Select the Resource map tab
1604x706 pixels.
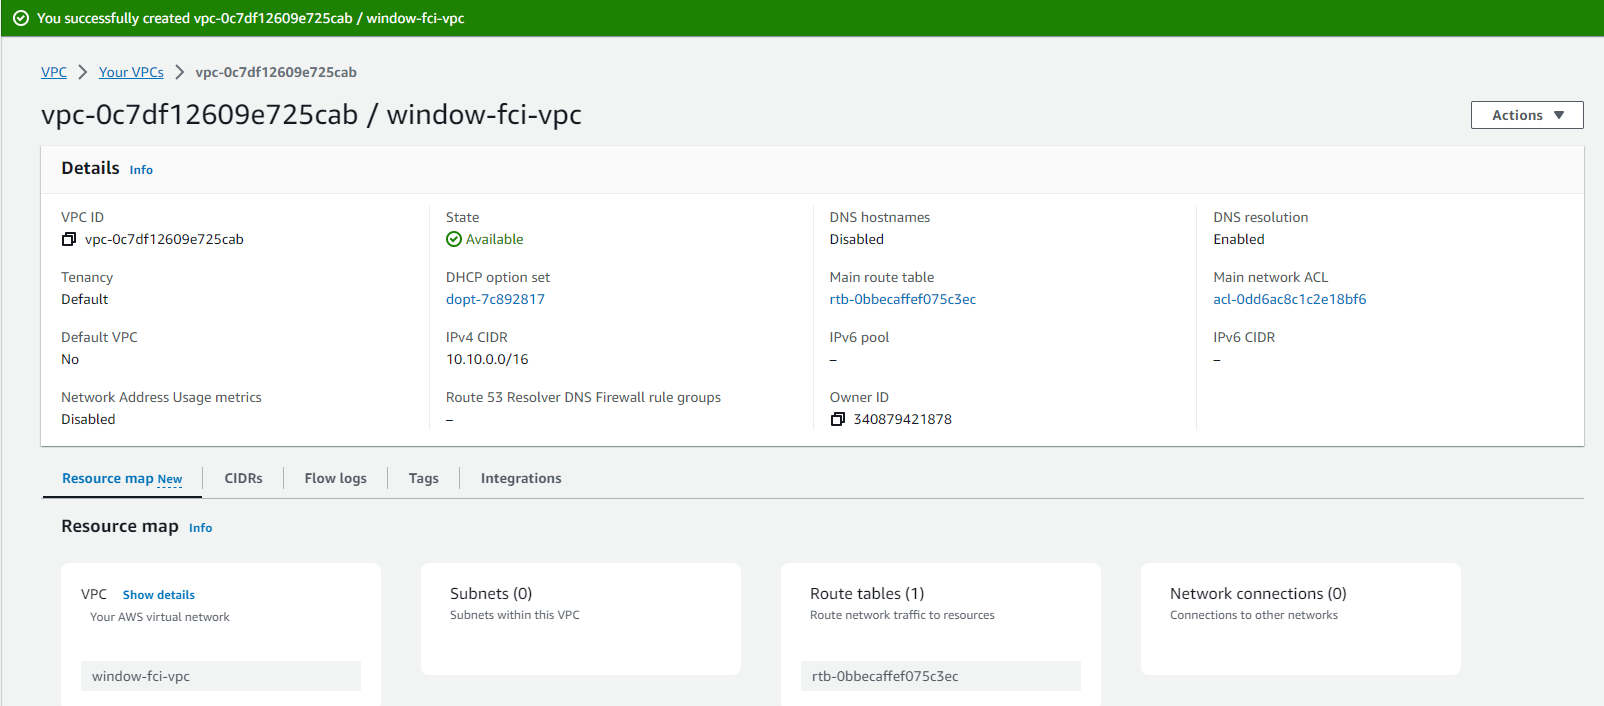click(x=122, y=479)
